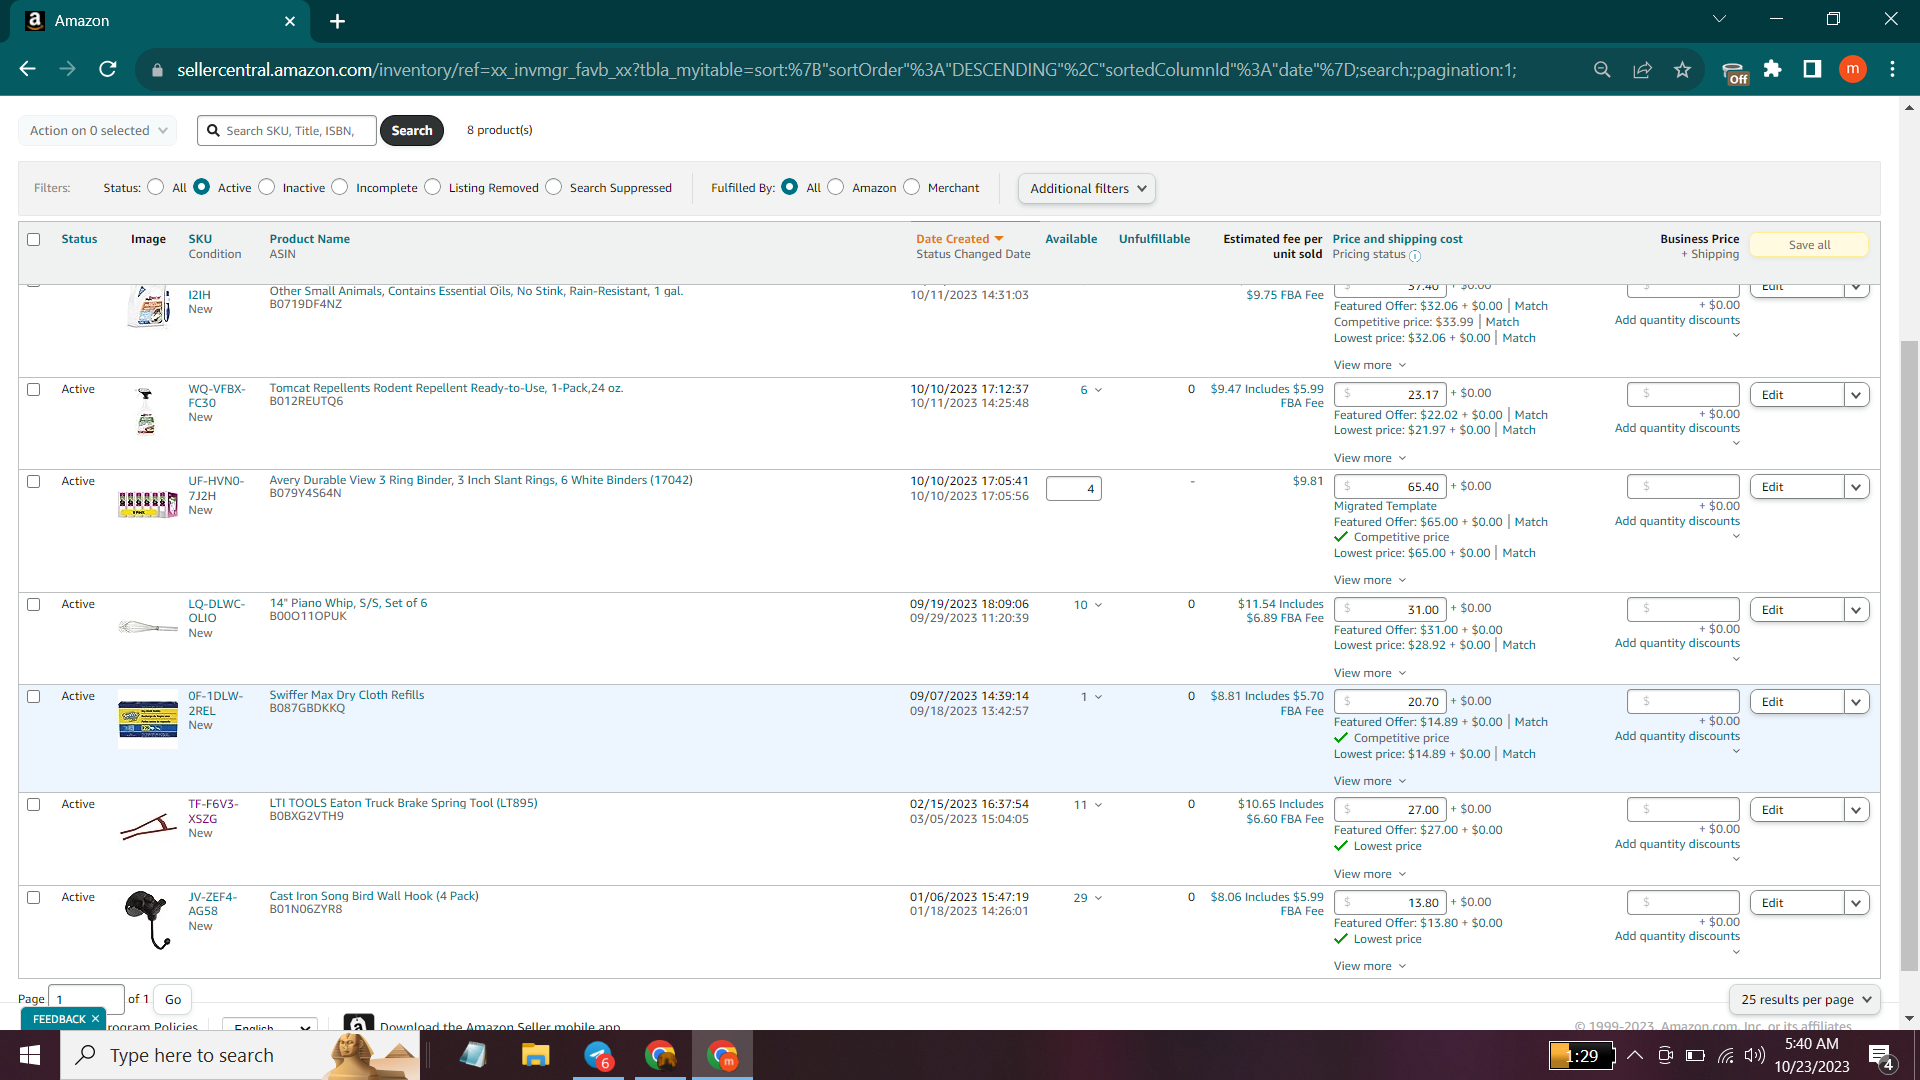This screenshot has height=1080, width=1920.
Task: Sort by the SKU column header
Action: (200, 239)
